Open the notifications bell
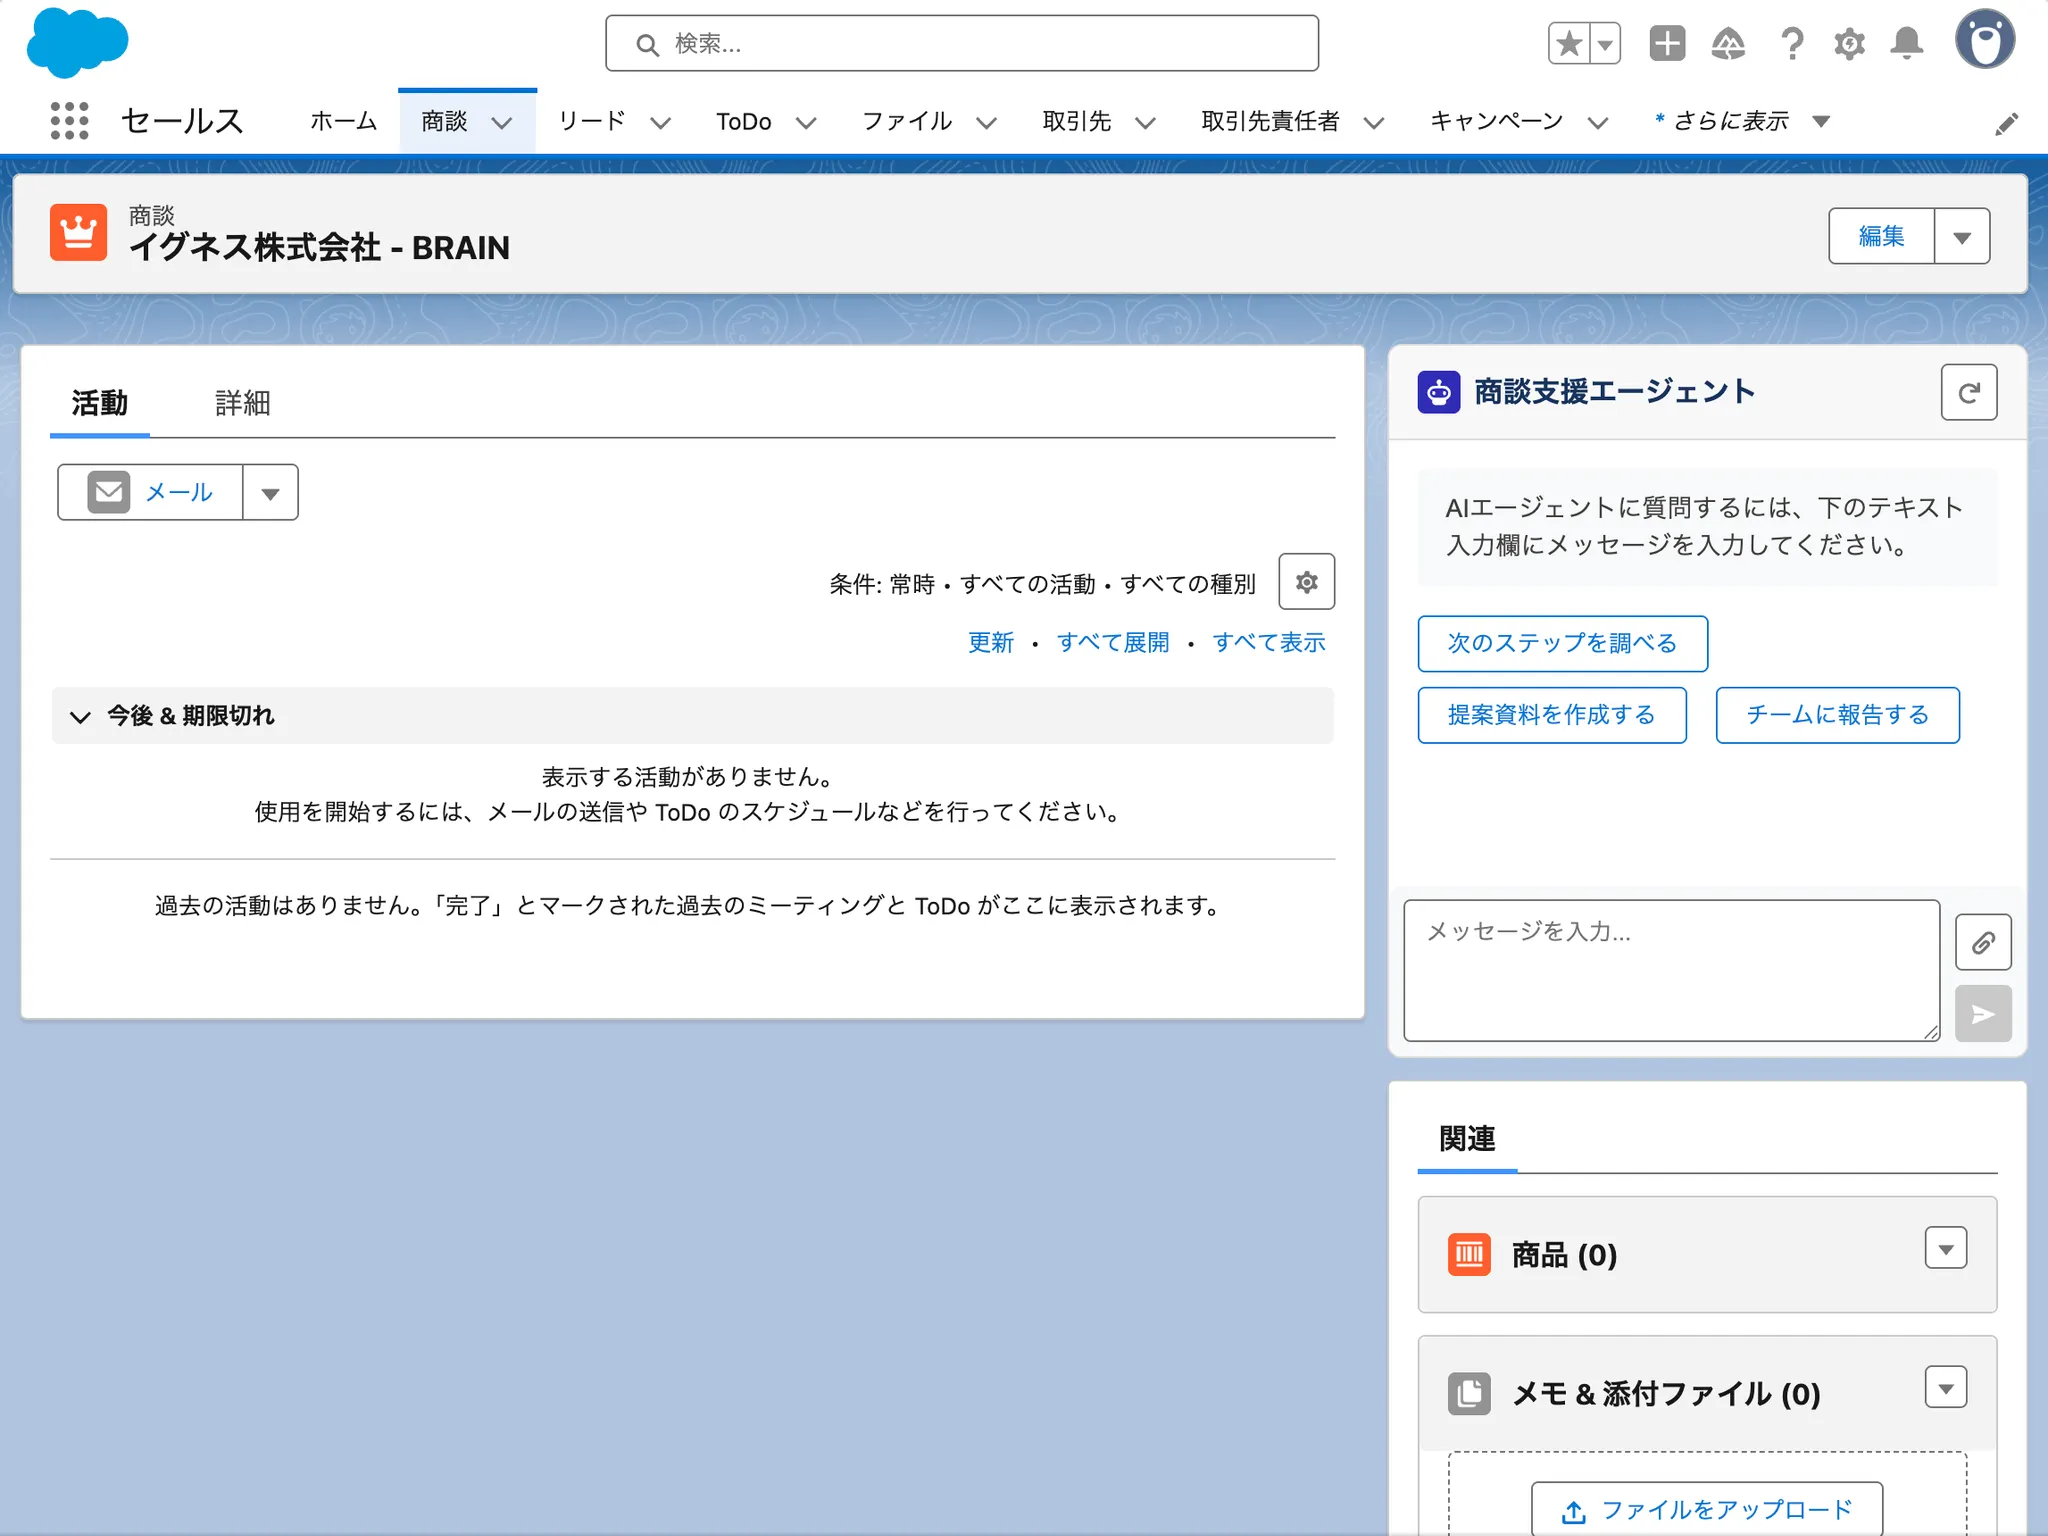Screen dimensions: 2048x1536 1907,44
